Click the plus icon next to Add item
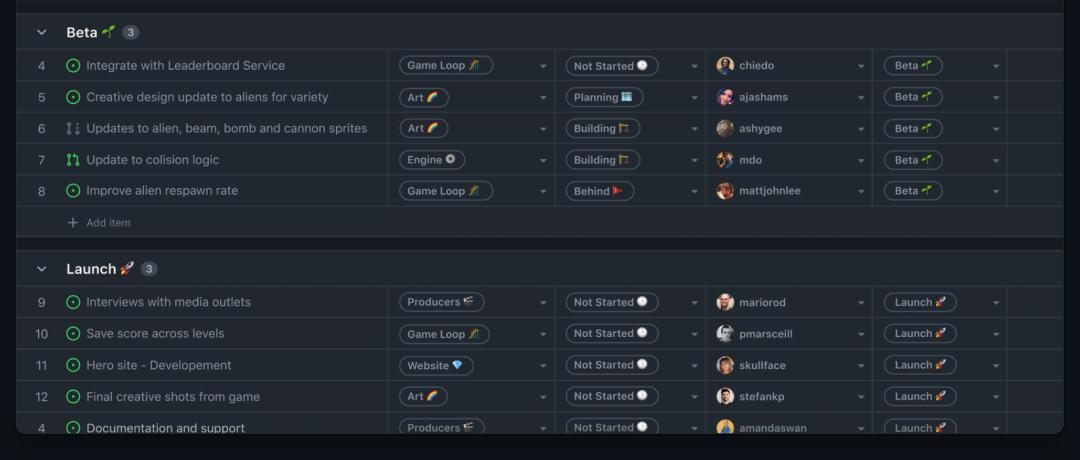Viewport: 1080px width, 460px height. (x=72, y=223)
